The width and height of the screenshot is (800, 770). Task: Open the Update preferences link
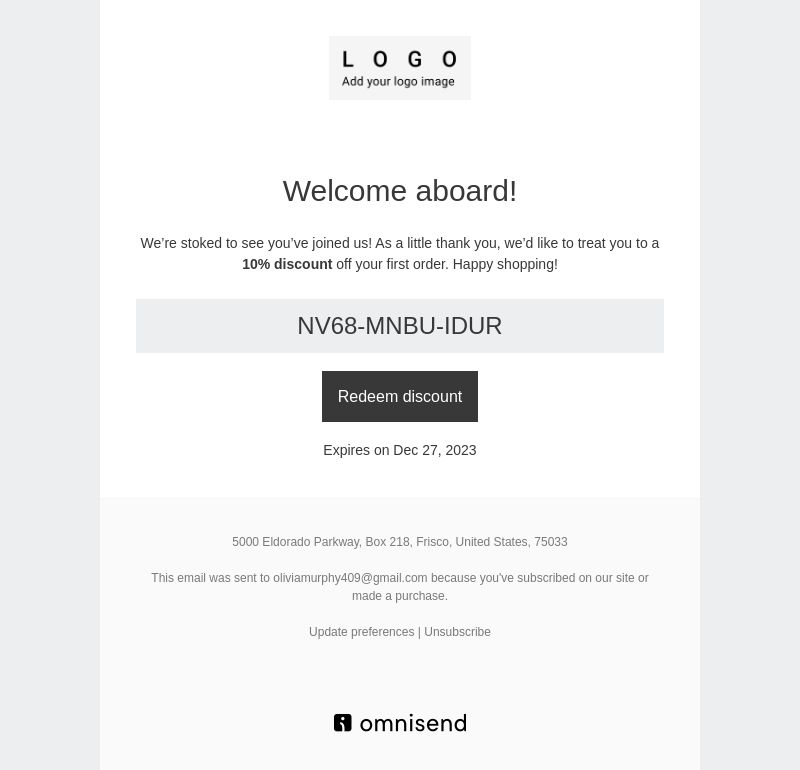pyautogui.click(x=361, y=632)
